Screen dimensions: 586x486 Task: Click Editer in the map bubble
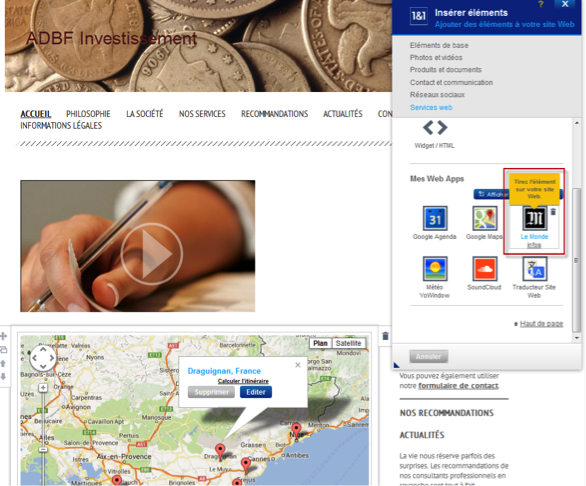[x=256, y=392]
